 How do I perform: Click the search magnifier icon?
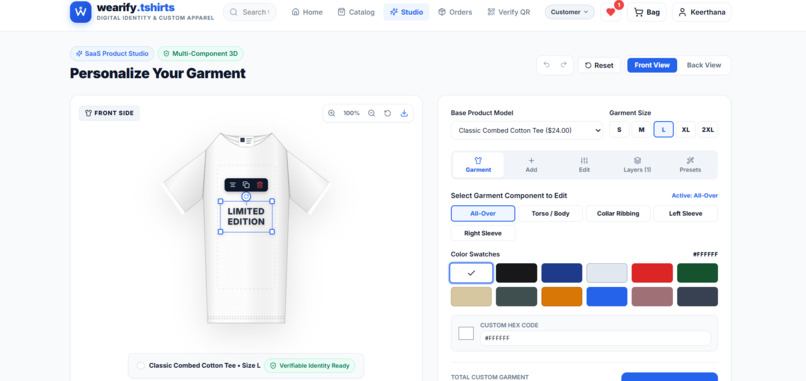click(234, 12)
